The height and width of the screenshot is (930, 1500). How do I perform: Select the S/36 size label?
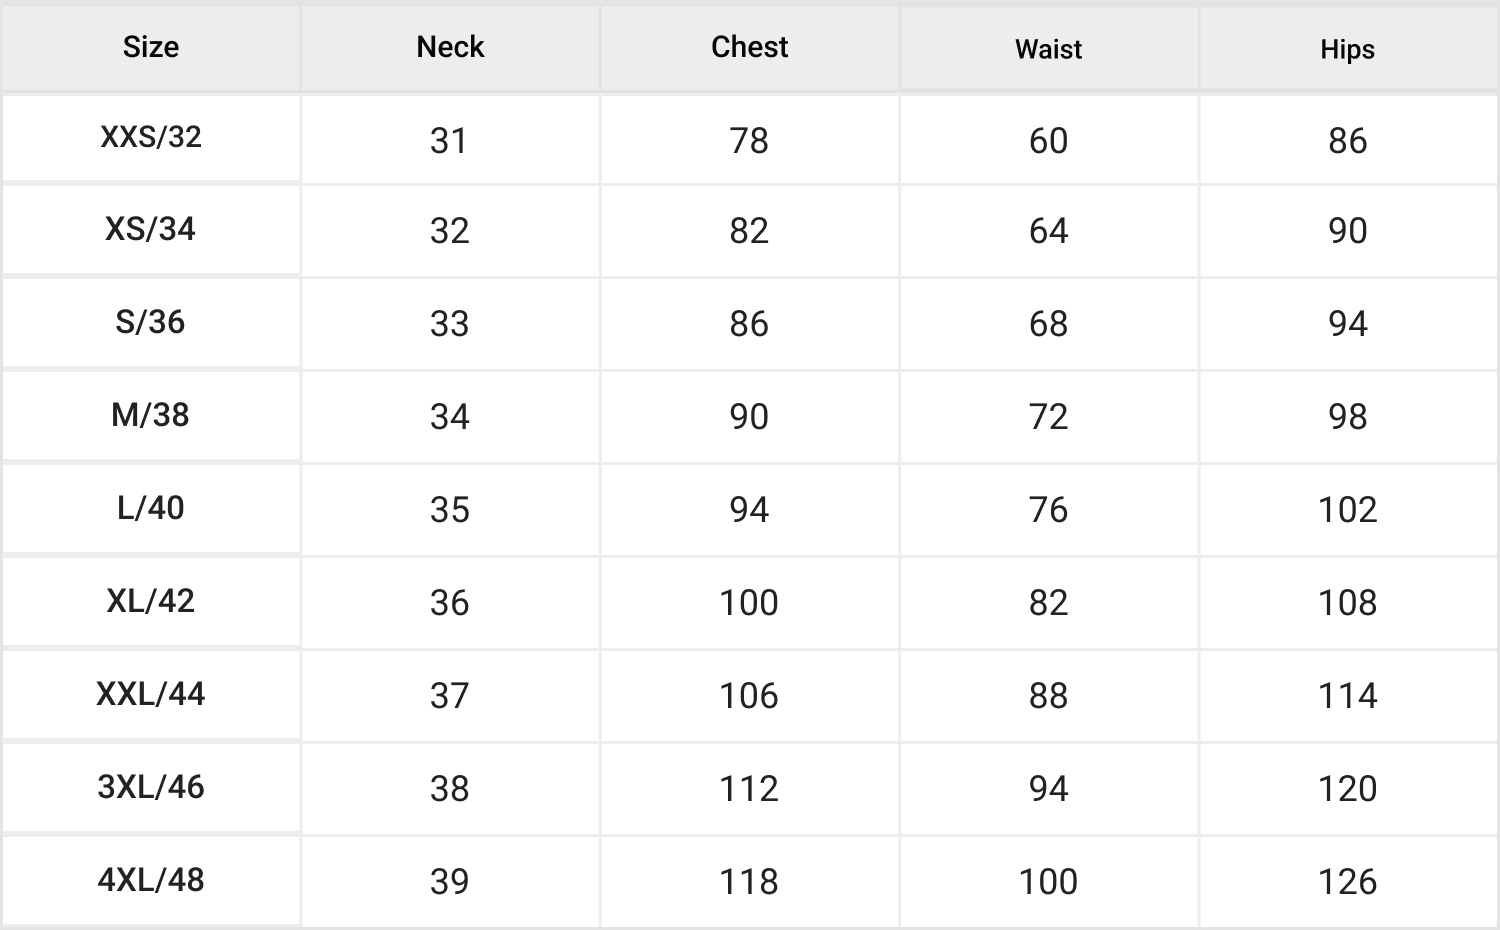click(151, 322)
